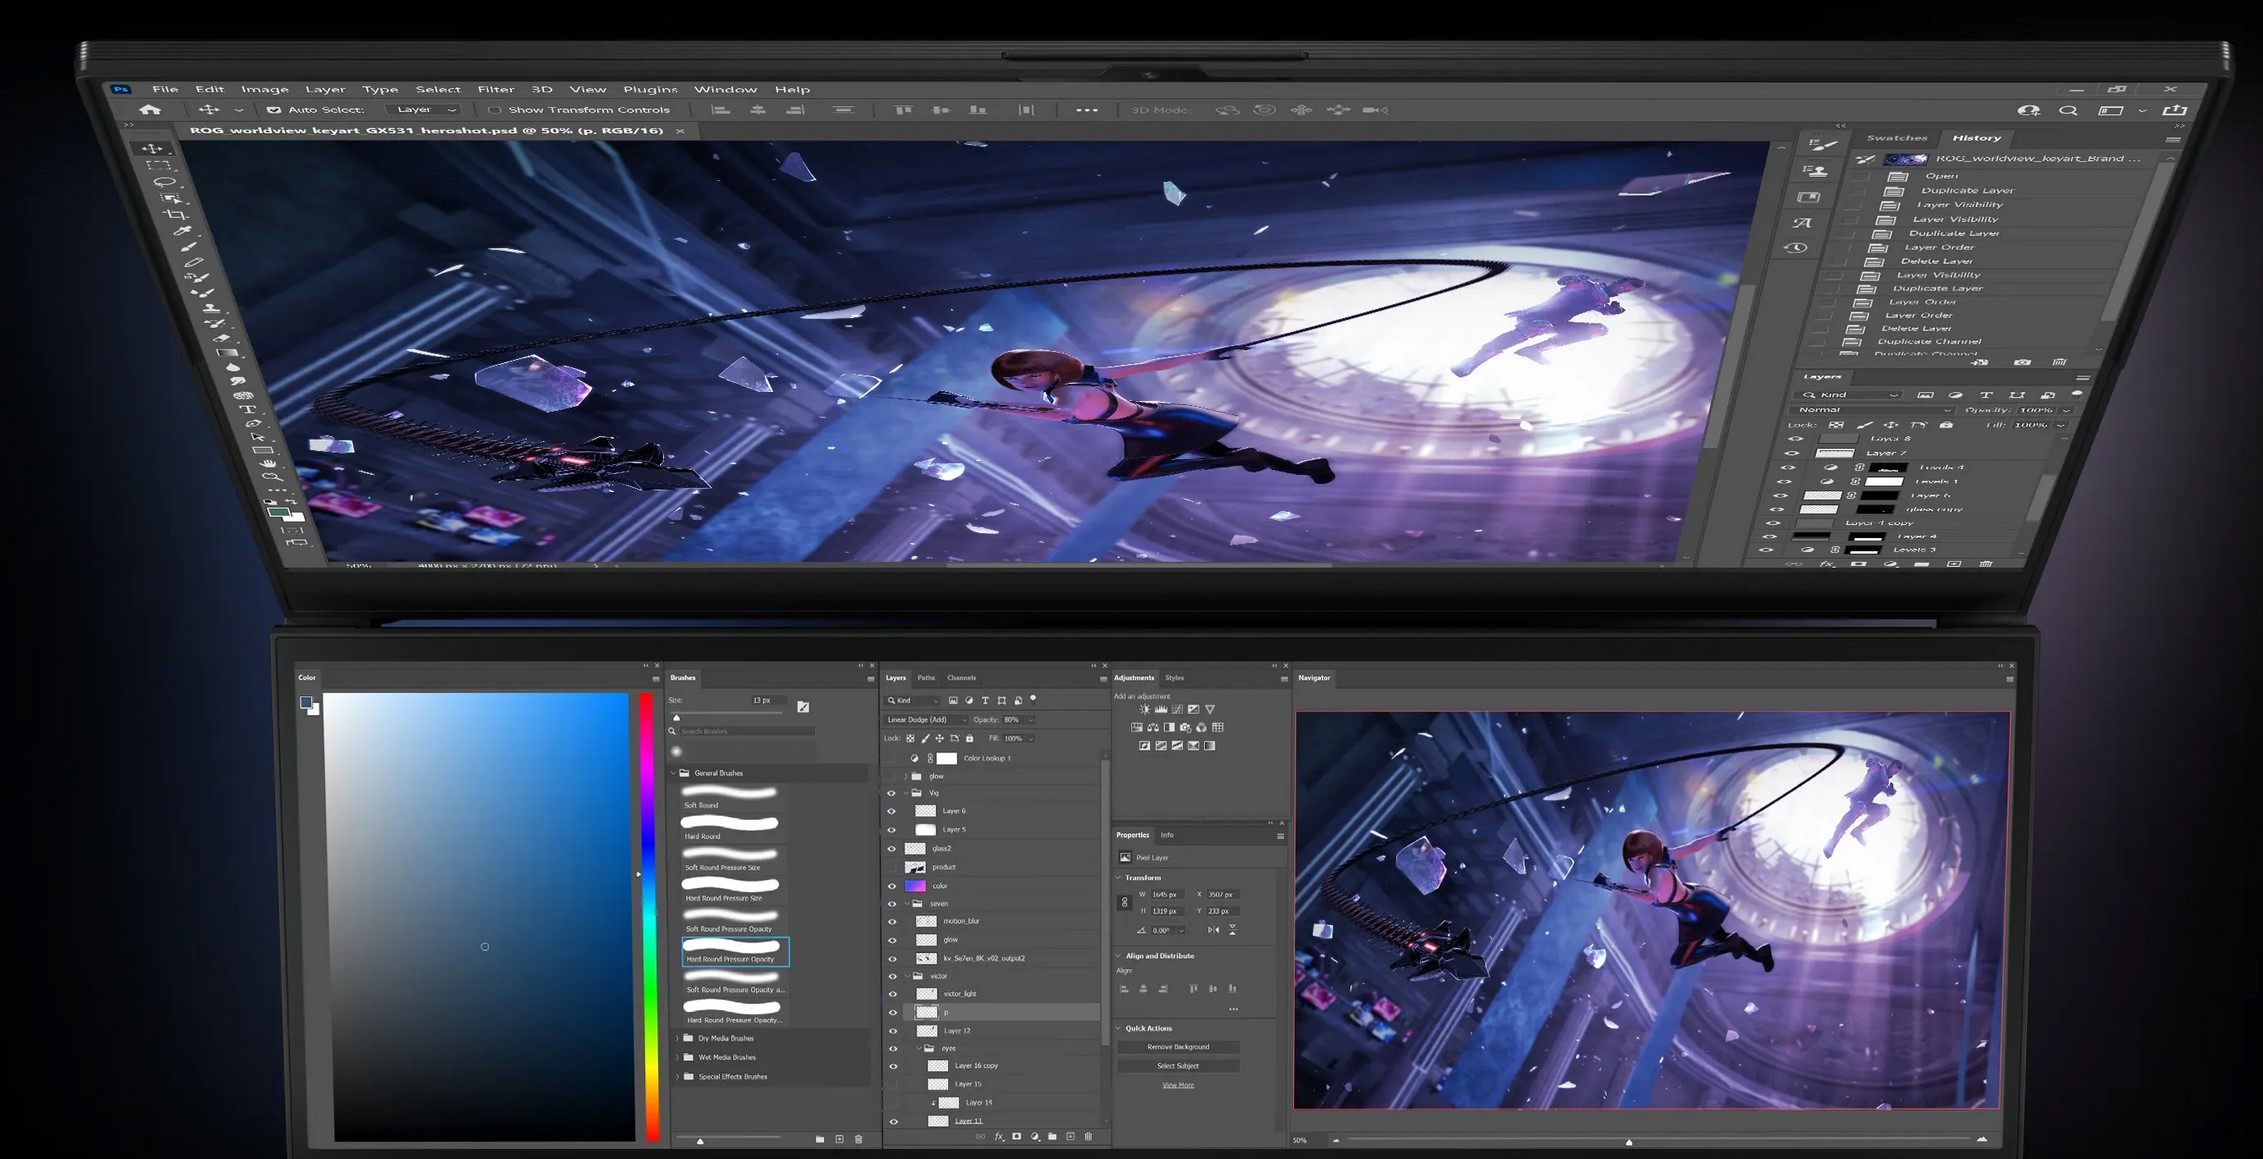Click the lock all layers padlock icon

pos(969,738)
